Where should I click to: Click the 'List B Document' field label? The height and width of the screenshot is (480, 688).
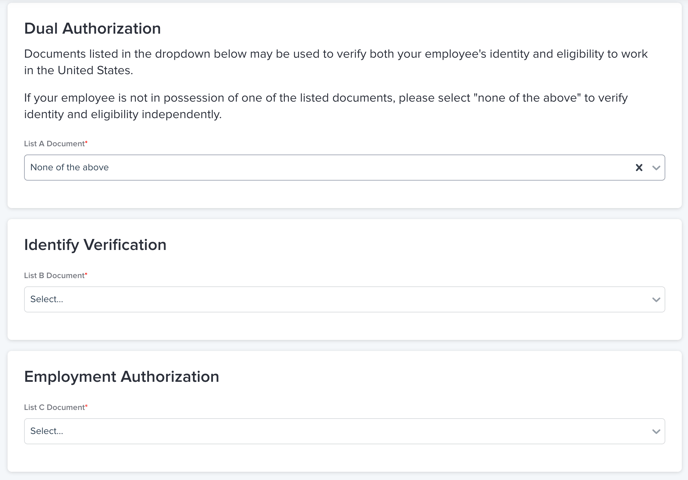pos(54,276)
